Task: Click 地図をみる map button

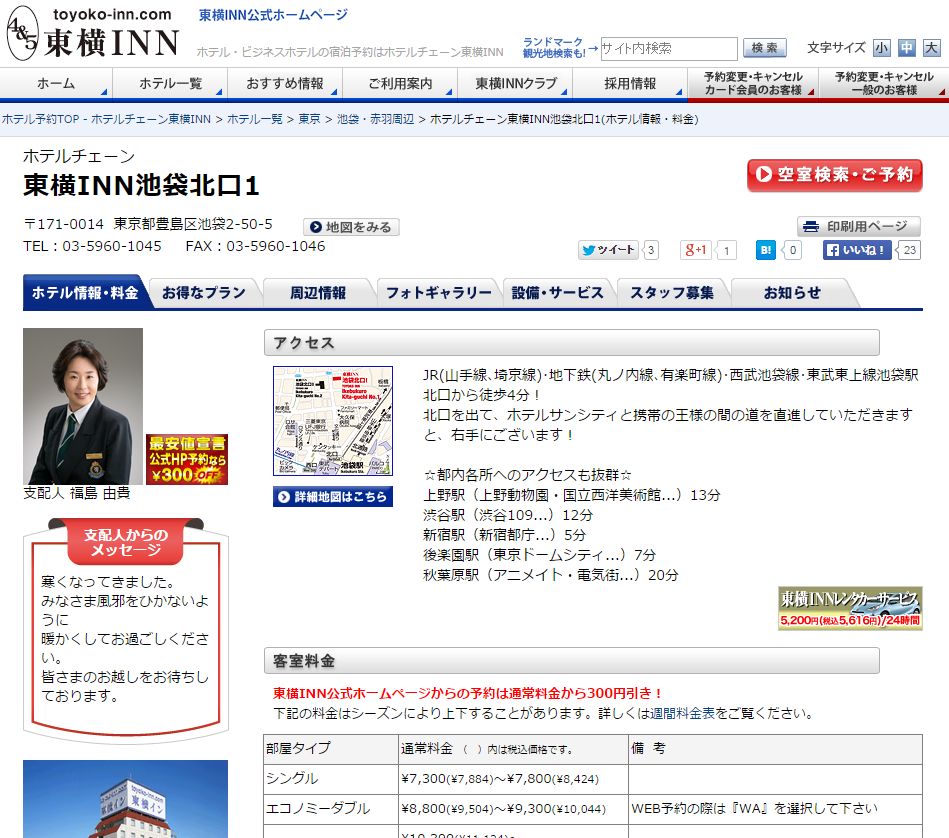Action: (x=351, y=227)
